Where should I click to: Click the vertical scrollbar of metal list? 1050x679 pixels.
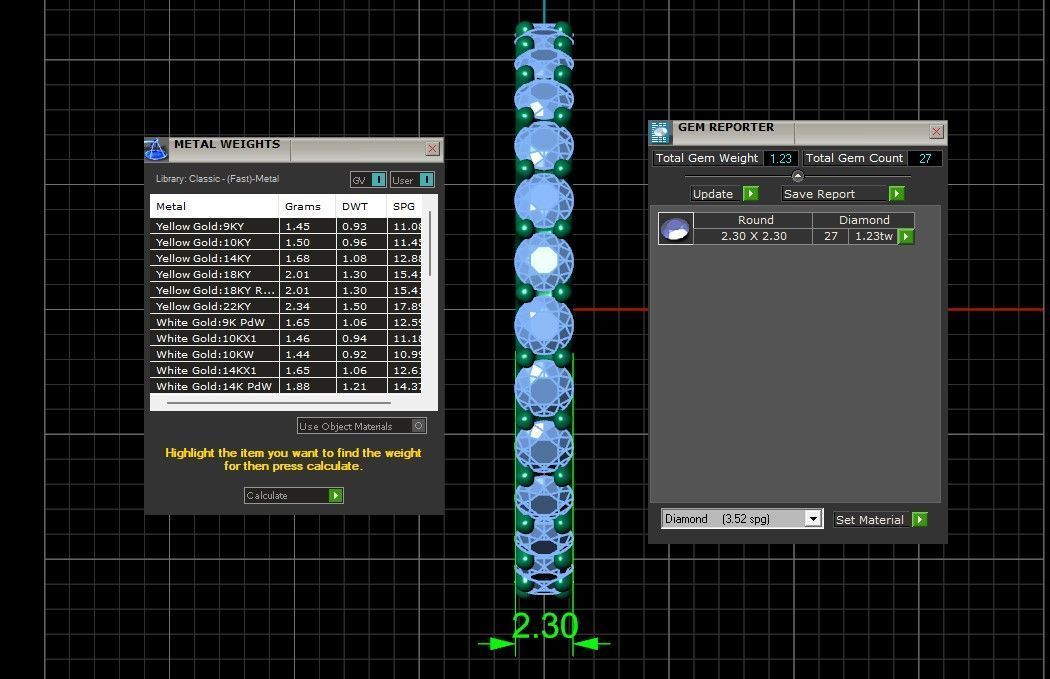[x=430, y=244]
